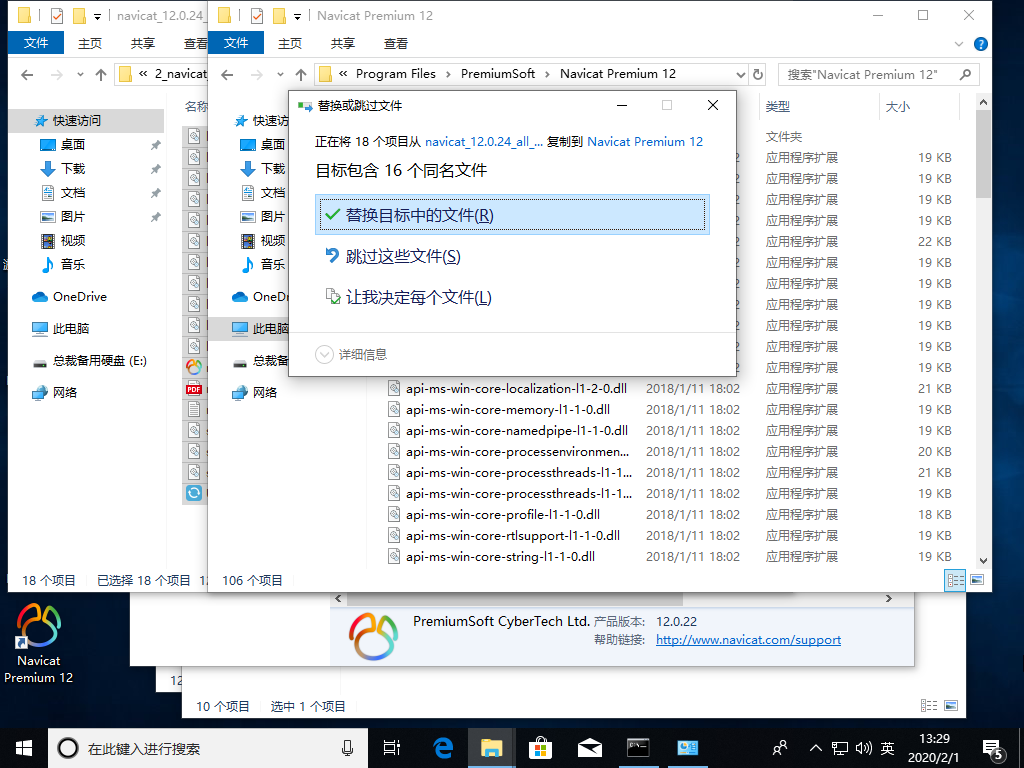Viewport: 1024px width, 768px height.
Task: Go up one folder in Navicat Premium 12 window
Action: coord(300,74)
